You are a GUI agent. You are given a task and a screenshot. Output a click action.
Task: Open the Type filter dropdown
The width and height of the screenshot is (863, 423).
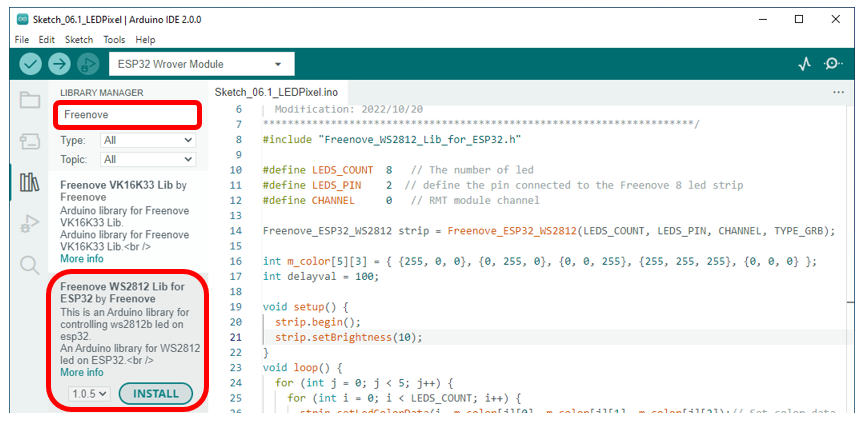tap(148, 140)
